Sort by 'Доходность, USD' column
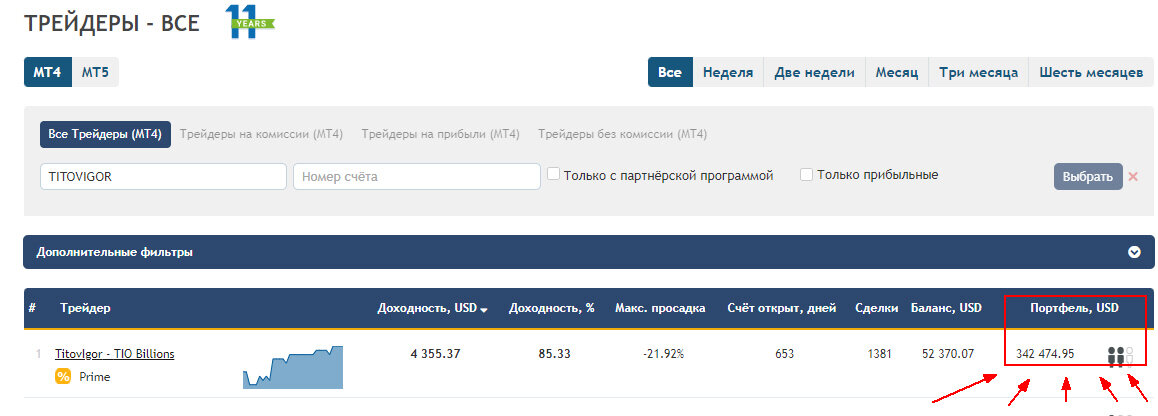Image resolution: width=1158 pixels, height=416 pixels. pos(432,308)
